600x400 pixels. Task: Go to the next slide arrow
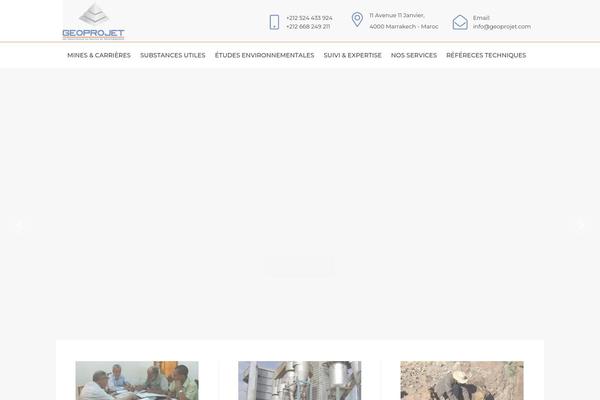pyautogui.click(x=580, y=226)
